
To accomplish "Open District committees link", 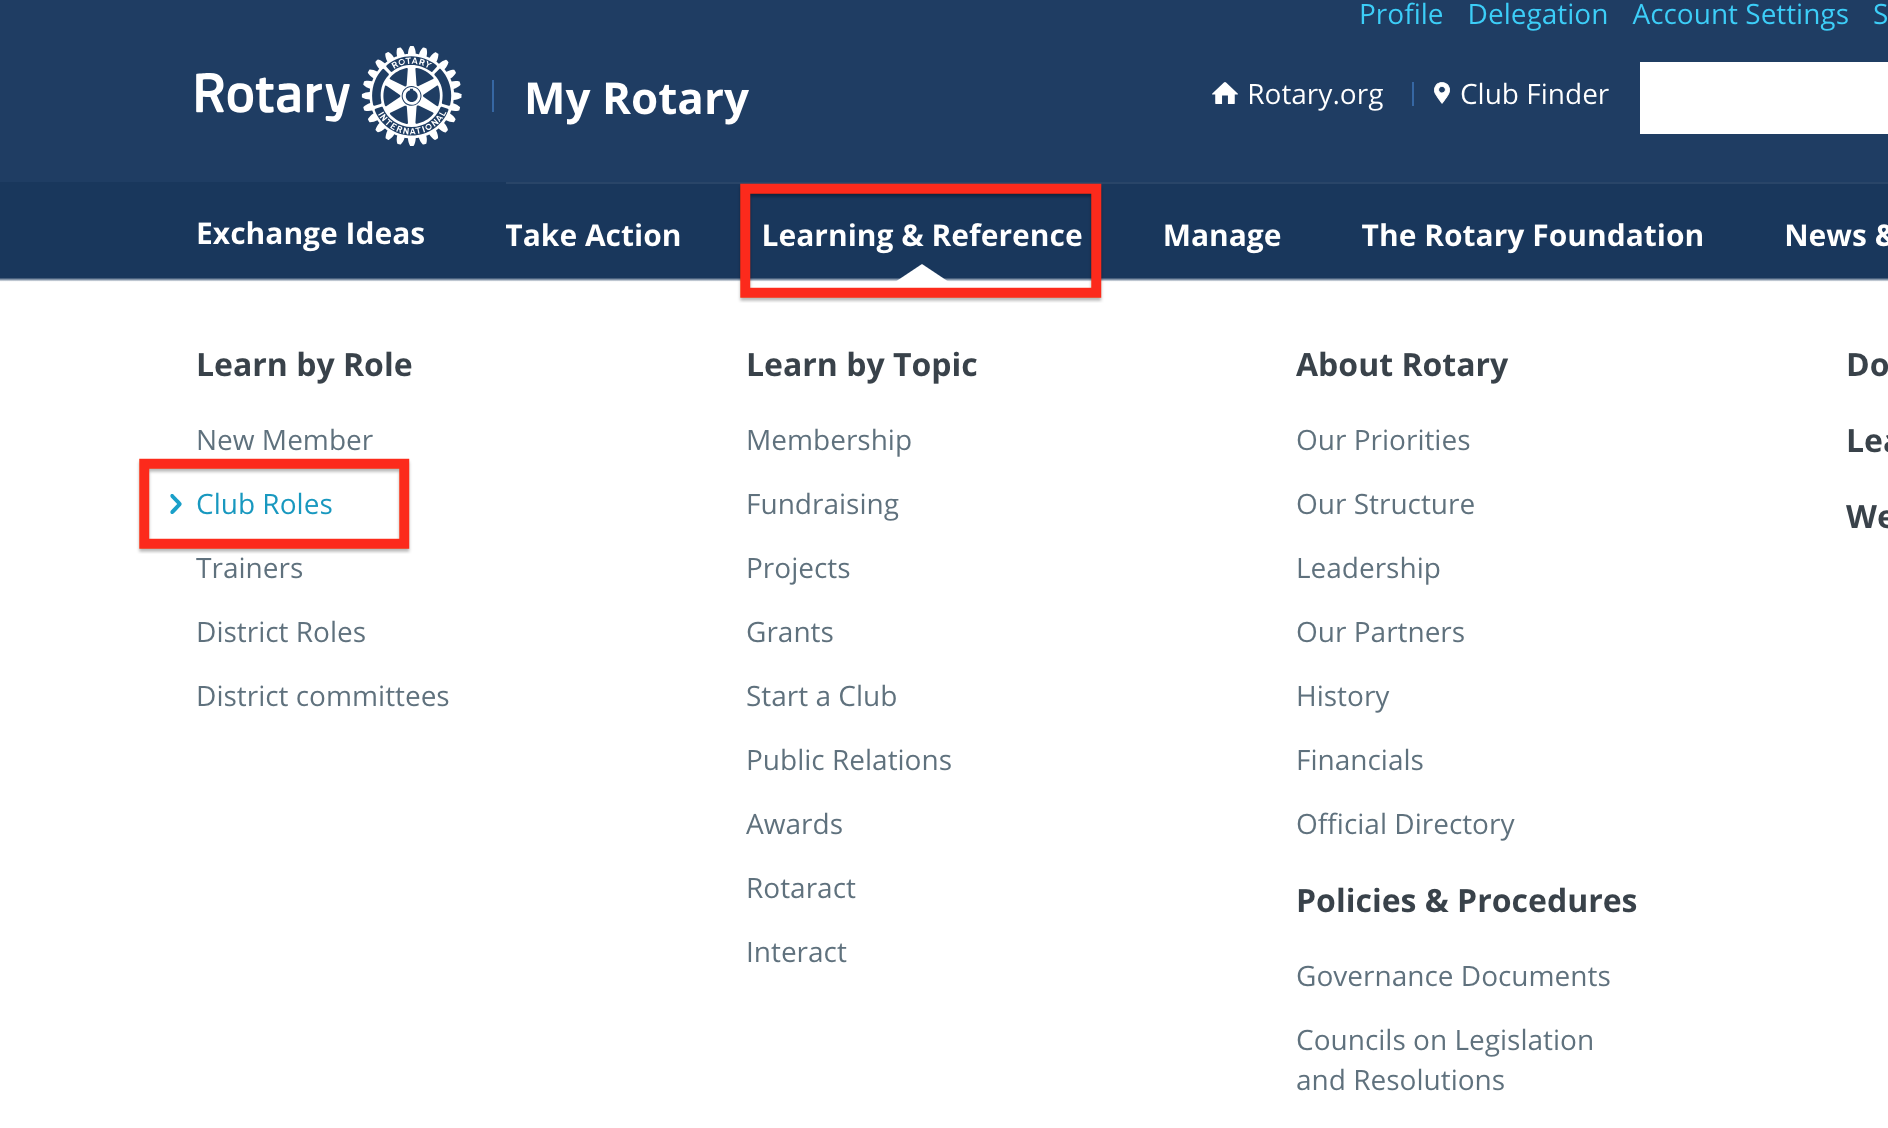I will pyautogui.click(x=322, y=696).
